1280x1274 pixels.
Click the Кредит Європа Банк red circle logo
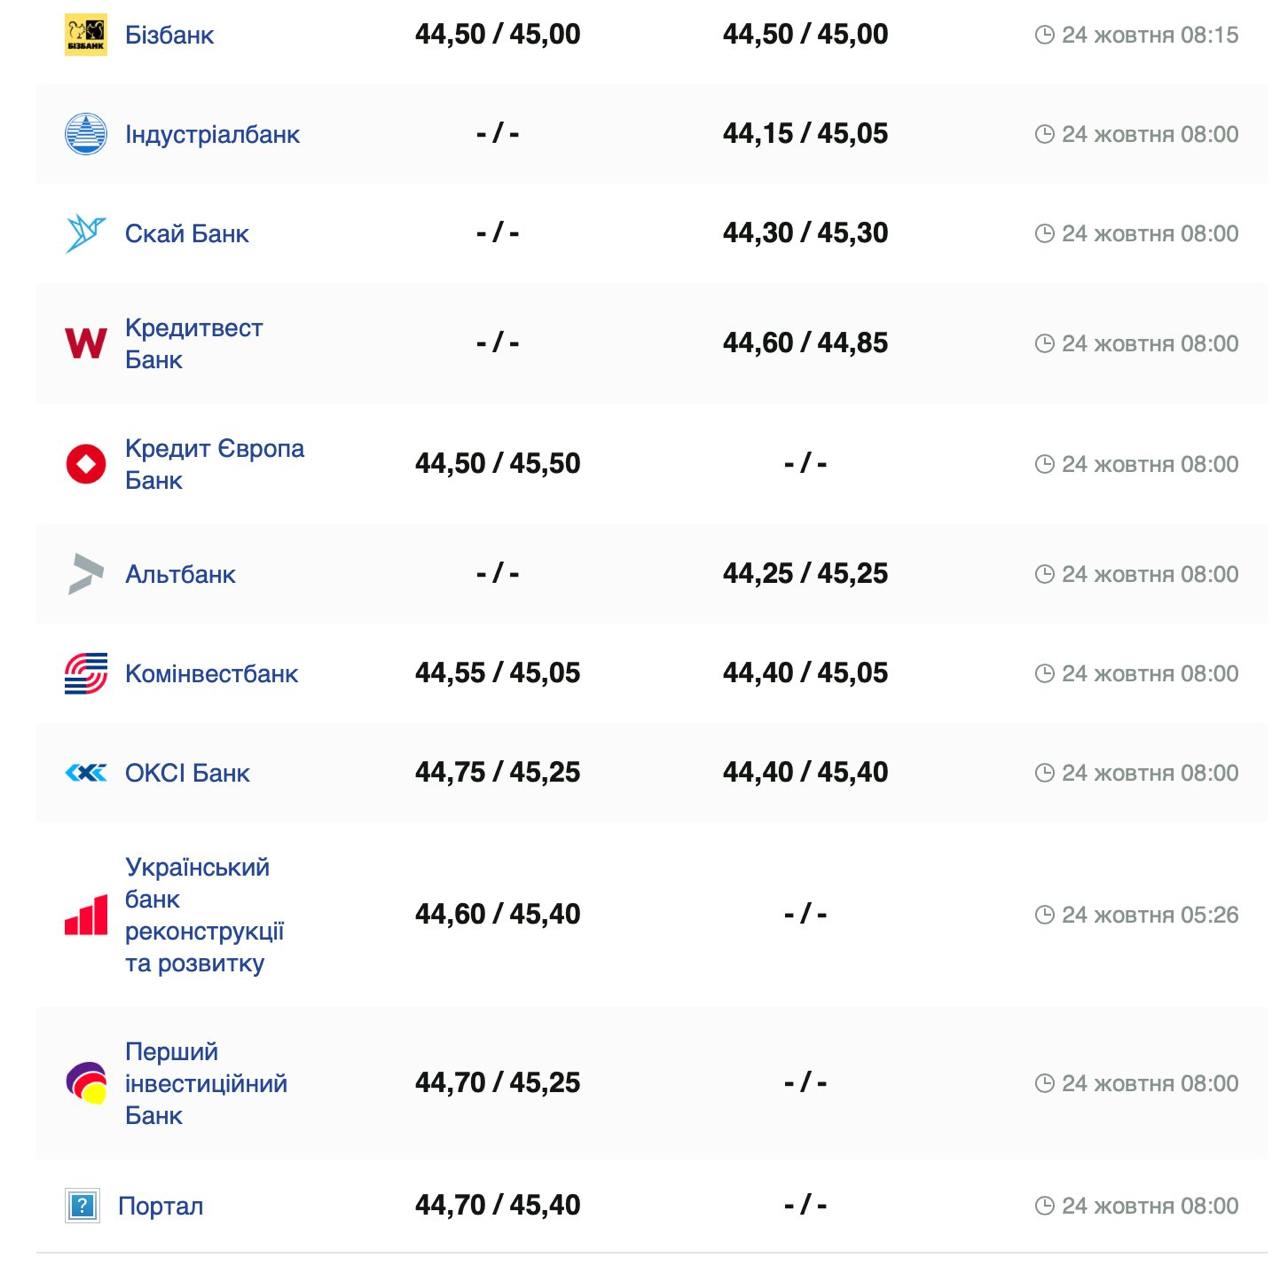click(x=85, y=464)
